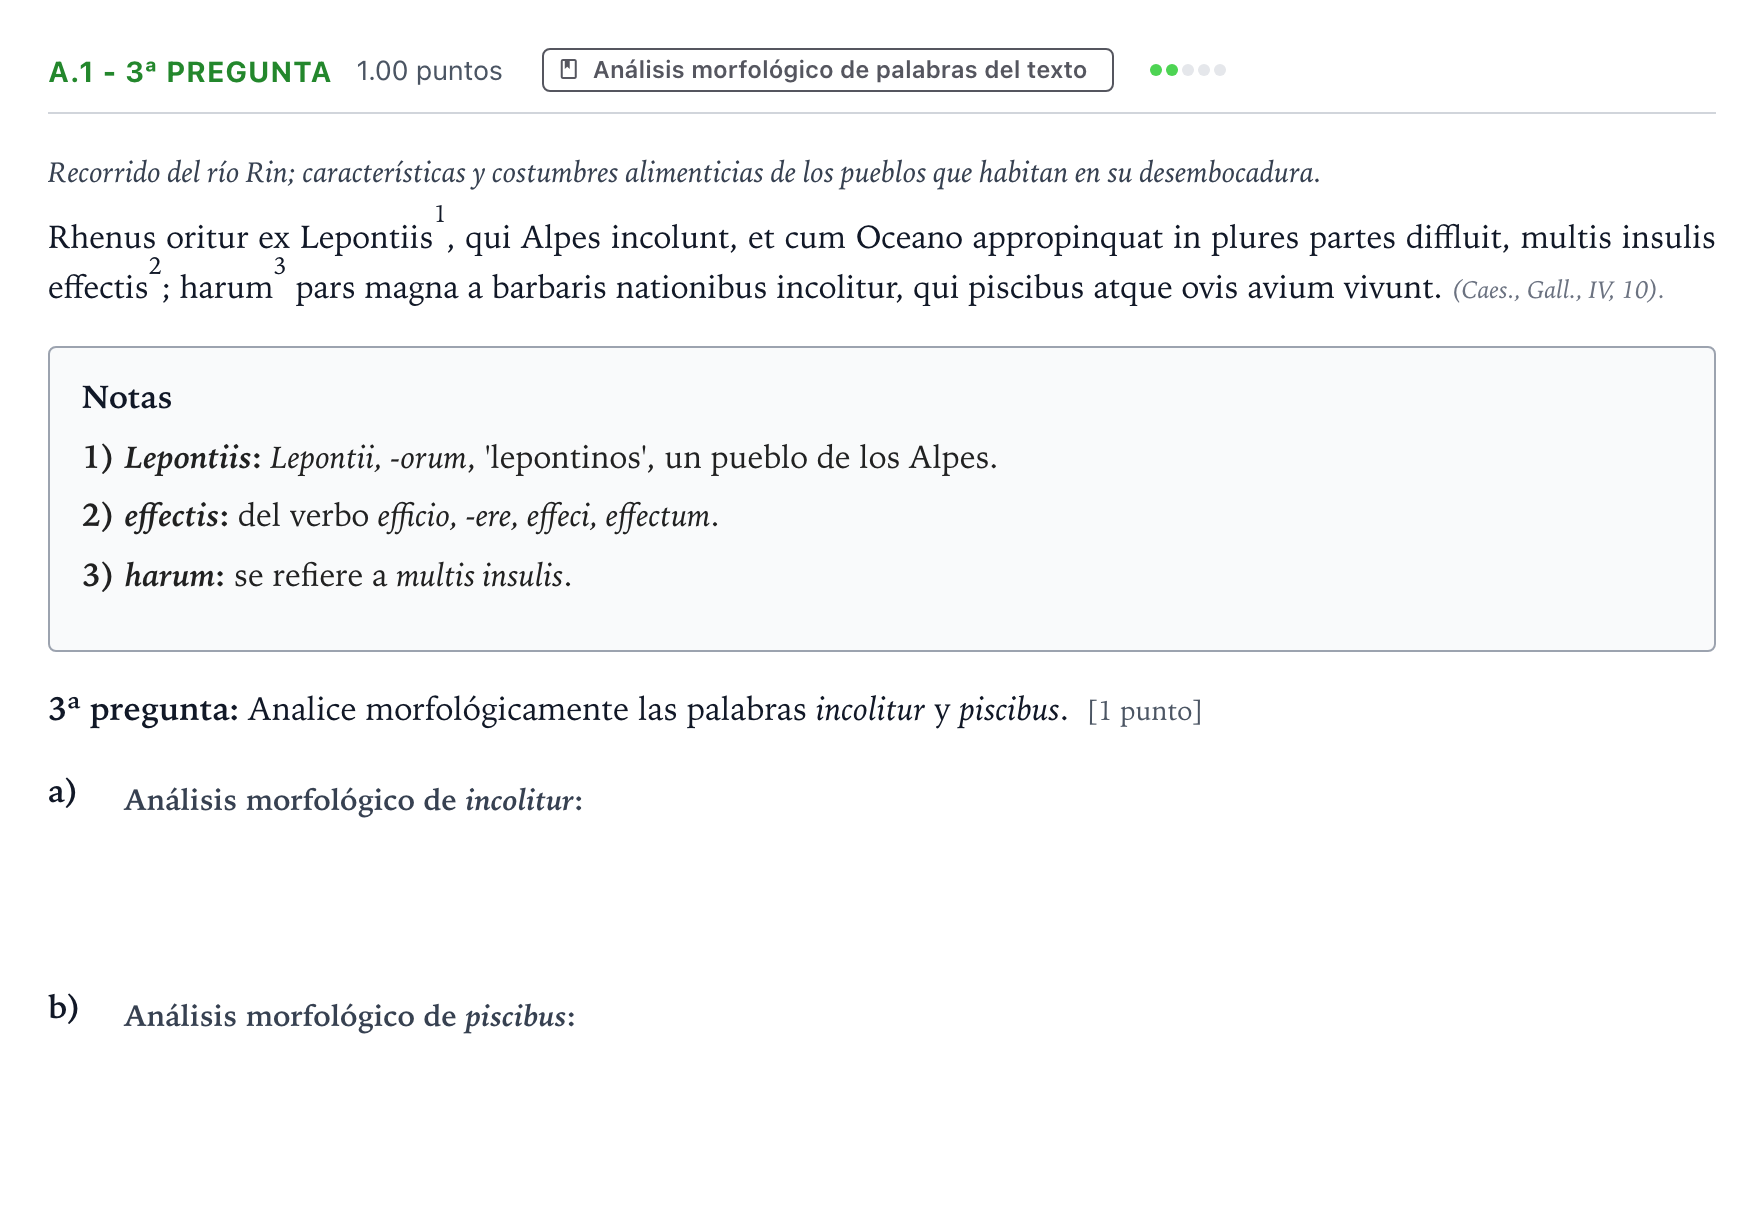
Task: Click the 'harum' word with footnote 3
Action: [226, 288]
